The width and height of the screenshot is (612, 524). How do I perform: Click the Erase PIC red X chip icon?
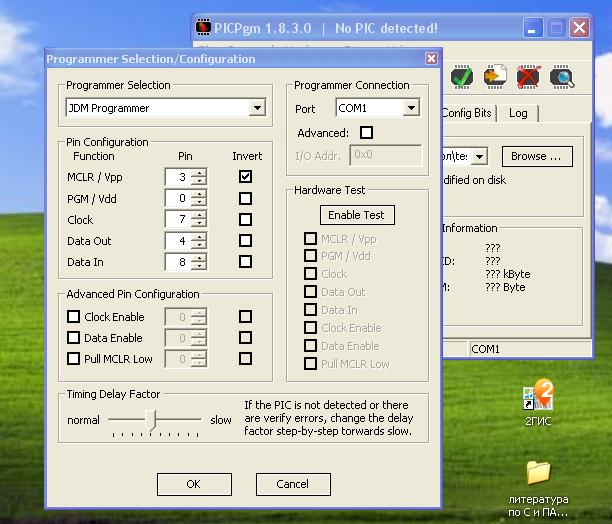coord(528,77)
